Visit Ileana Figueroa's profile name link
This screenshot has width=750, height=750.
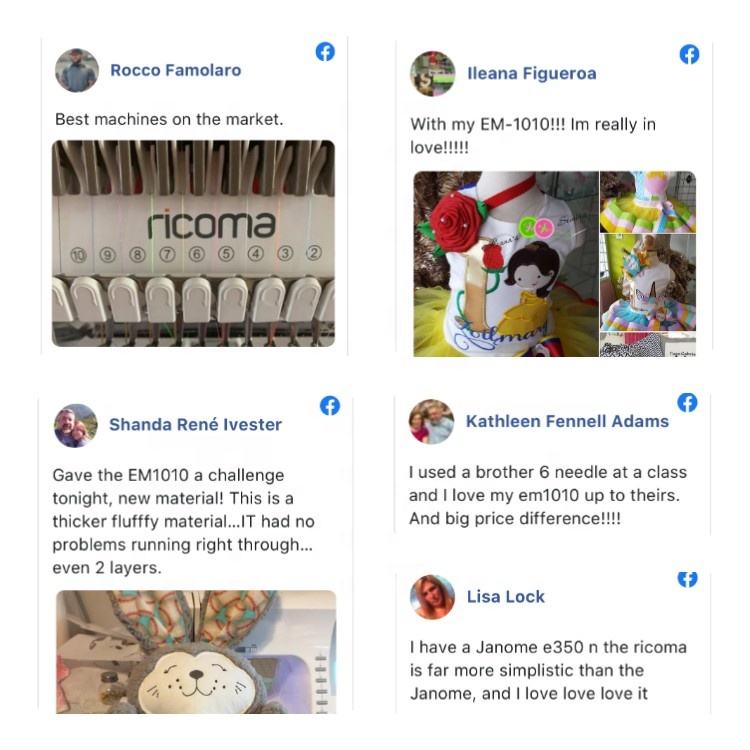click(532, 74)
